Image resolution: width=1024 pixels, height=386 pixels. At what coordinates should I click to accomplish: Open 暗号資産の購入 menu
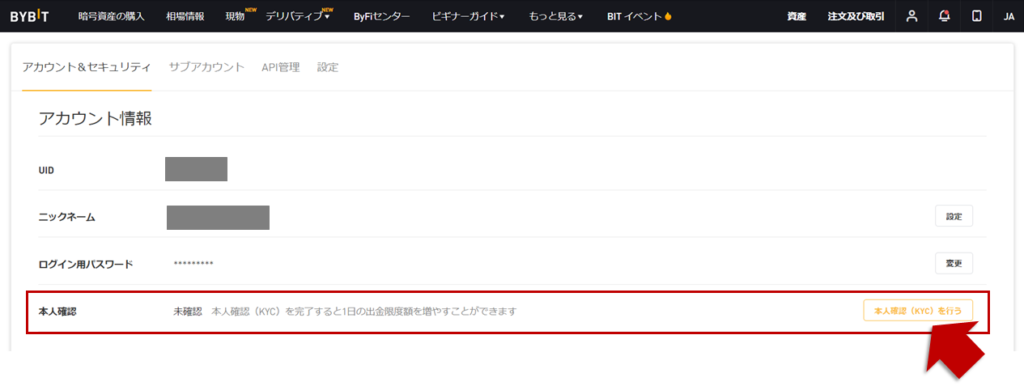pos(111,16)
